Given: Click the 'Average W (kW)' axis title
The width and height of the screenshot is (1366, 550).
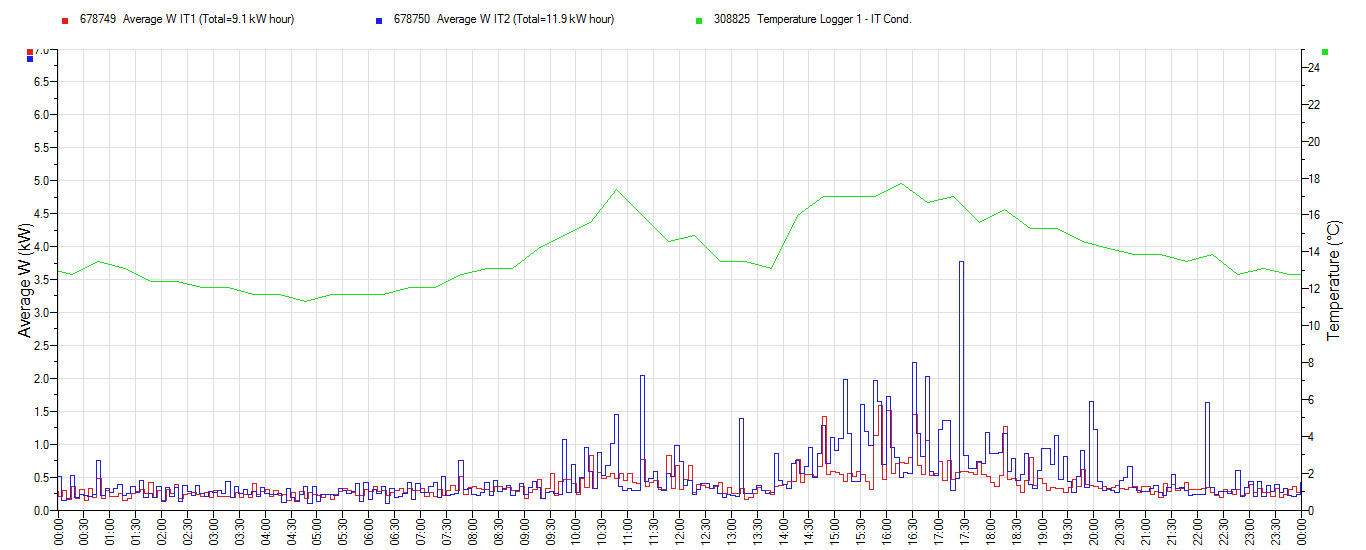Looking at the screenshot, I should pyautogui.click(x=25, y=279).
